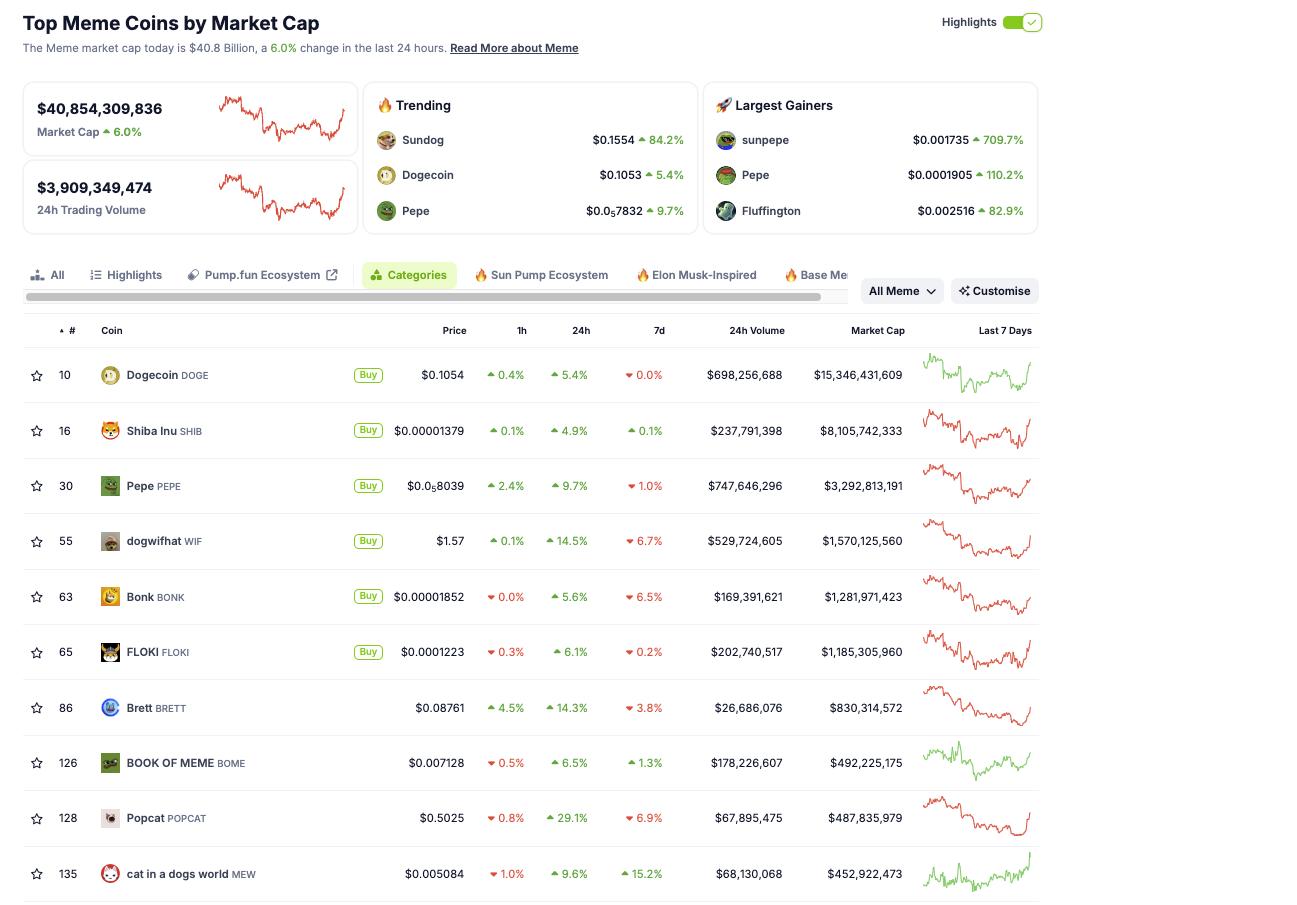Open the Read More about Meme link
Screen dimensions: 1297x905
(514, 48)
